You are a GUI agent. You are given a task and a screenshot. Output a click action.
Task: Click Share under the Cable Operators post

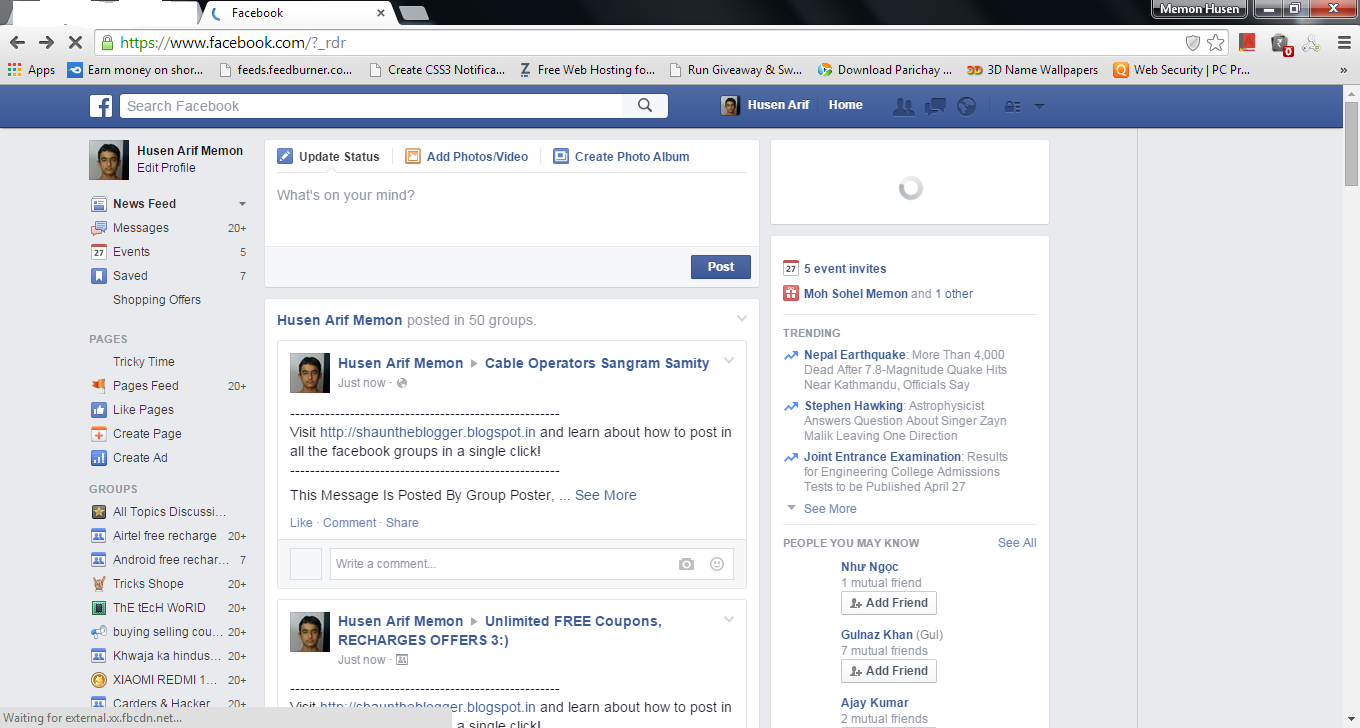tap(402, 523)
